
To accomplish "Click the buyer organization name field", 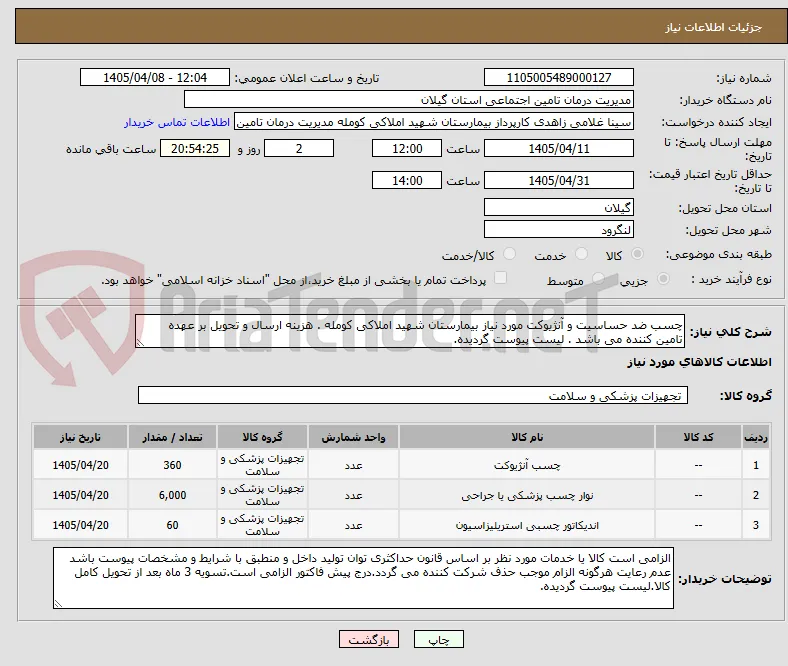I will tap(409, 100).
